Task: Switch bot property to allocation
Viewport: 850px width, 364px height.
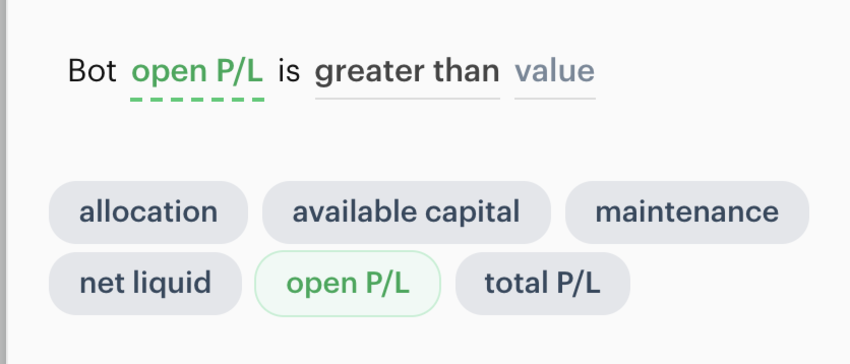Action: pos(148,212)
